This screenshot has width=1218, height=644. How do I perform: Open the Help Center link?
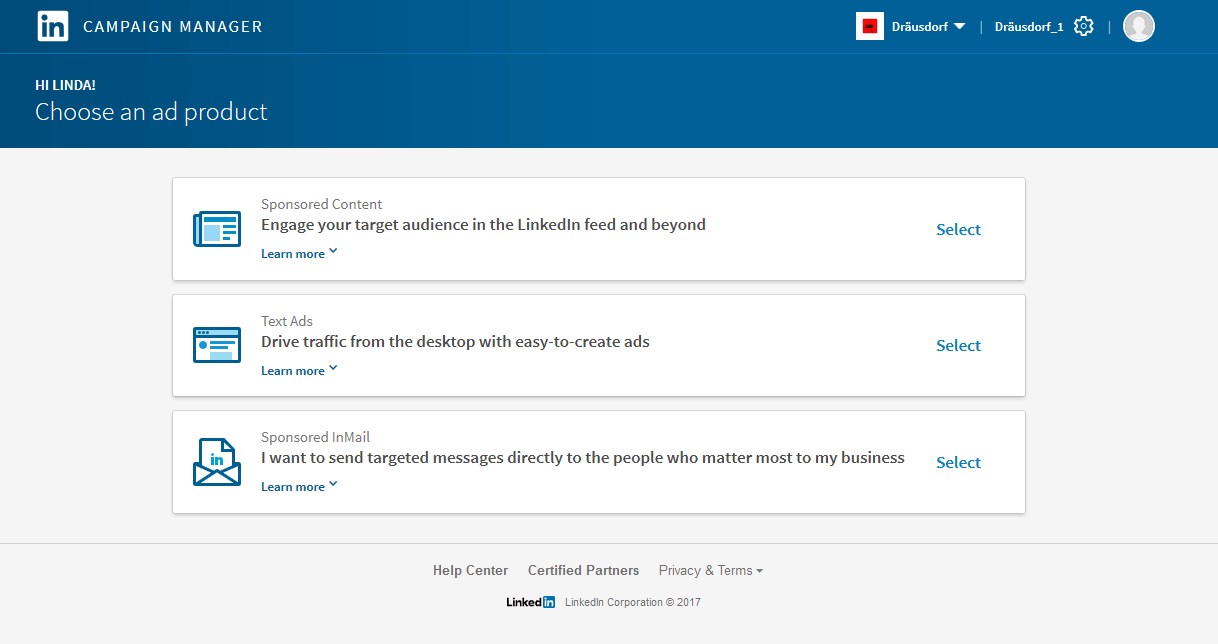click(470, 570)
